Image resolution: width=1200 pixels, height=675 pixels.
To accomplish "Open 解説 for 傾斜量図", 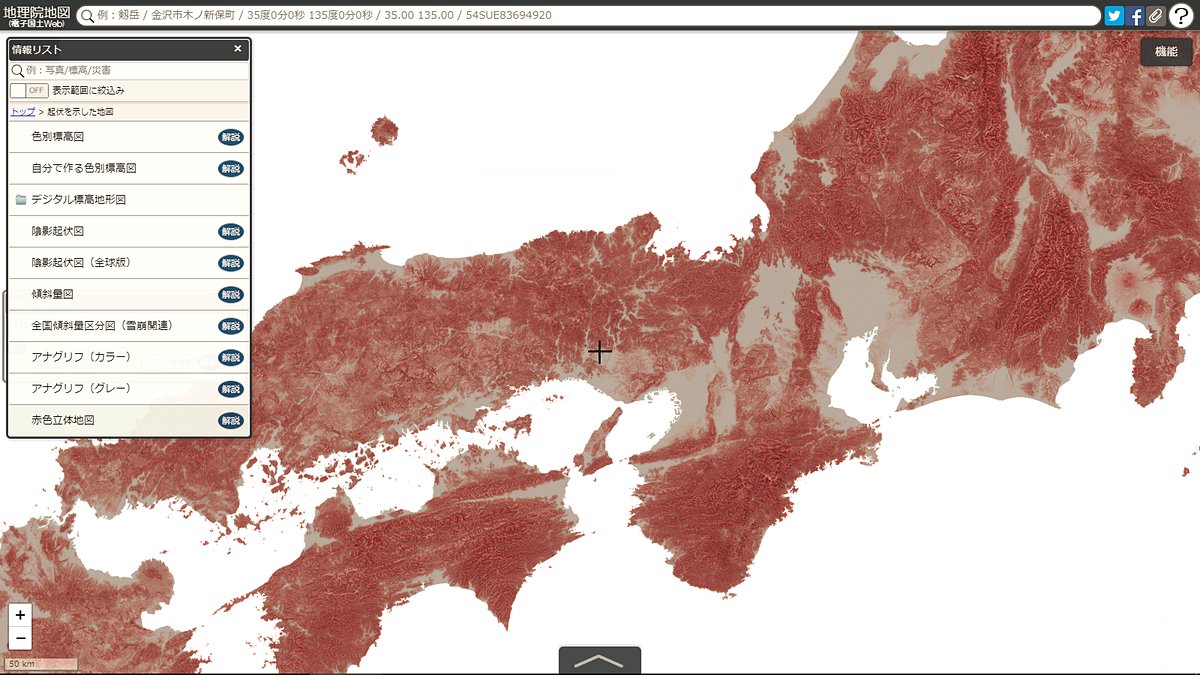I will point(231,294).
